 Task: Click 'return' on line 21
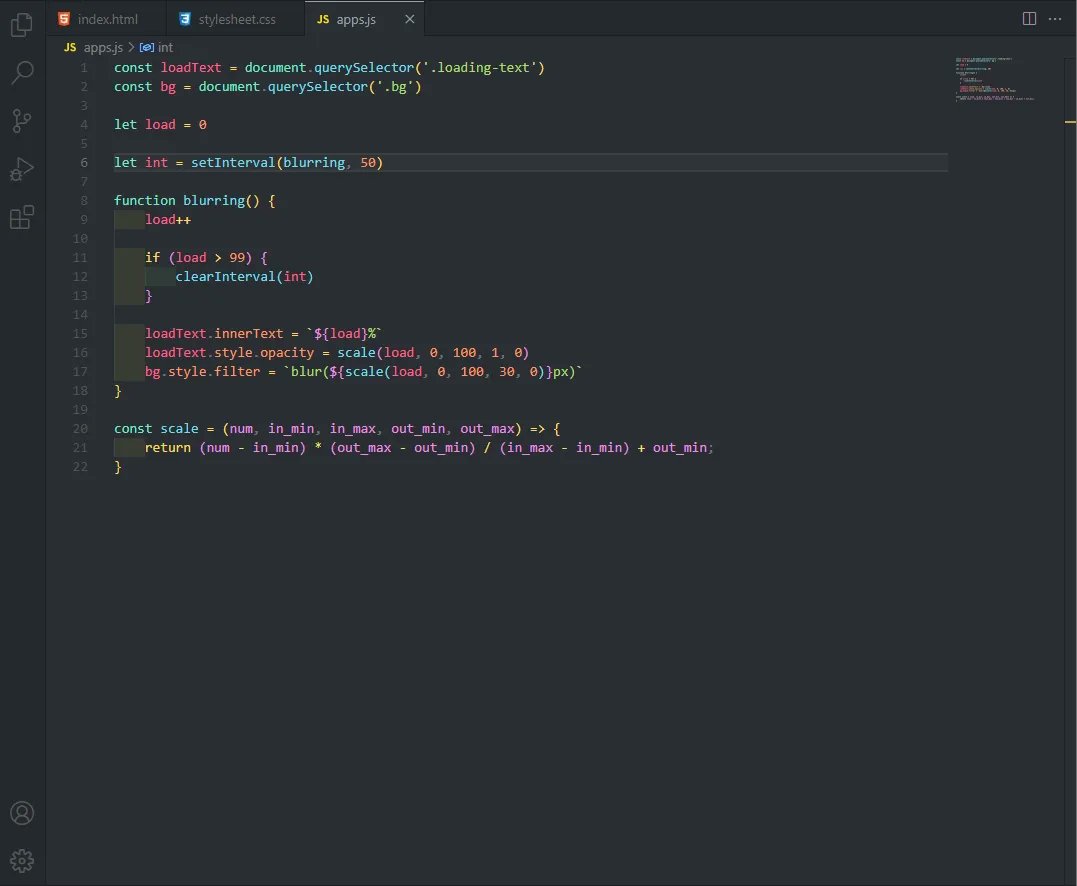tap(168, 448)
